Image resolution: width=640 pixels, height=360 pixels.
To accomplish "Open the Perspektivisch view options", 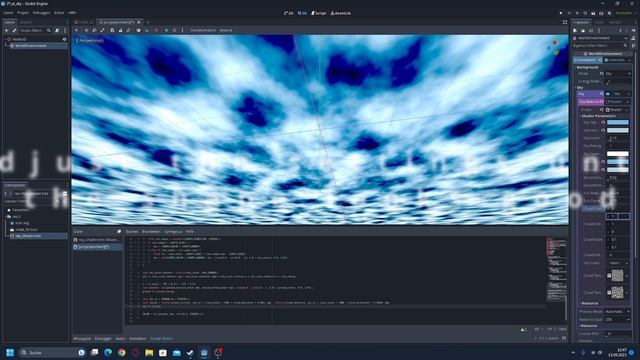I will (x=89, y=41).
